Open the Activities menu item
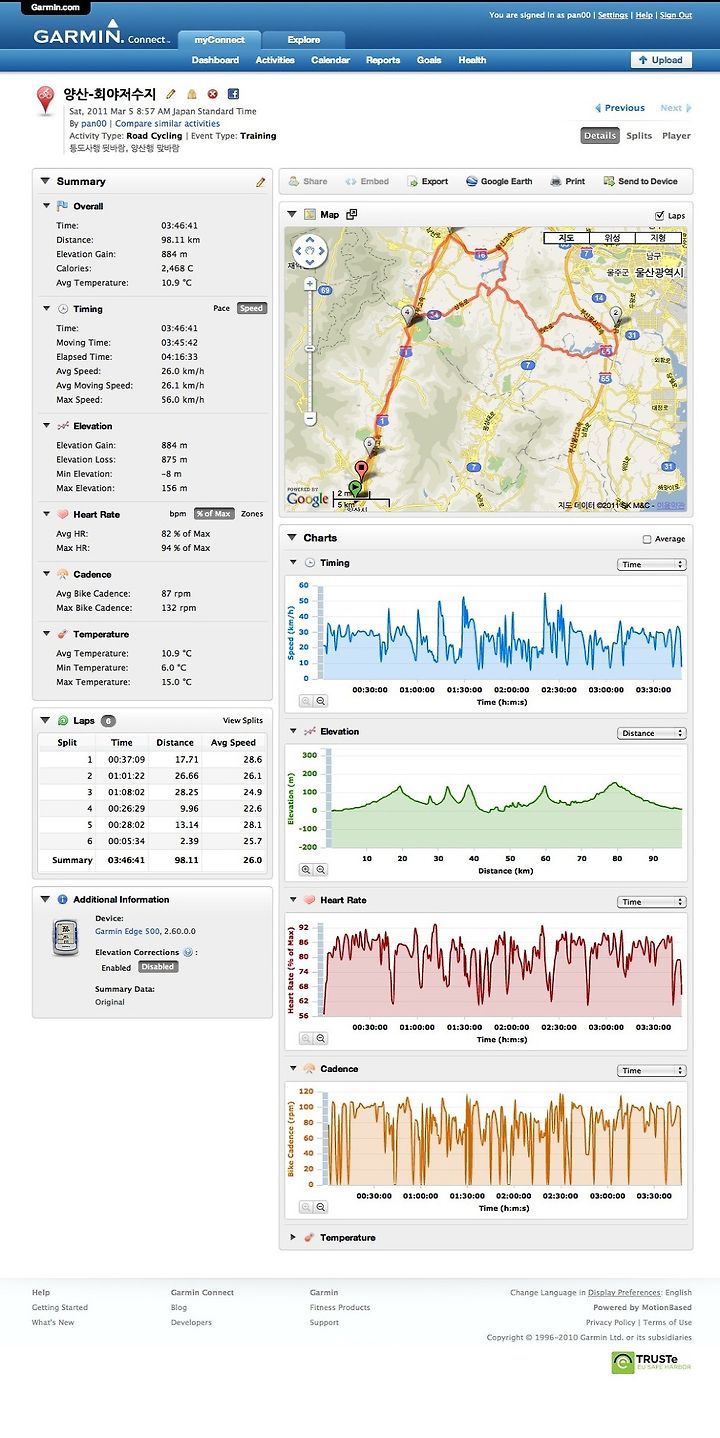 click(275, 60)
